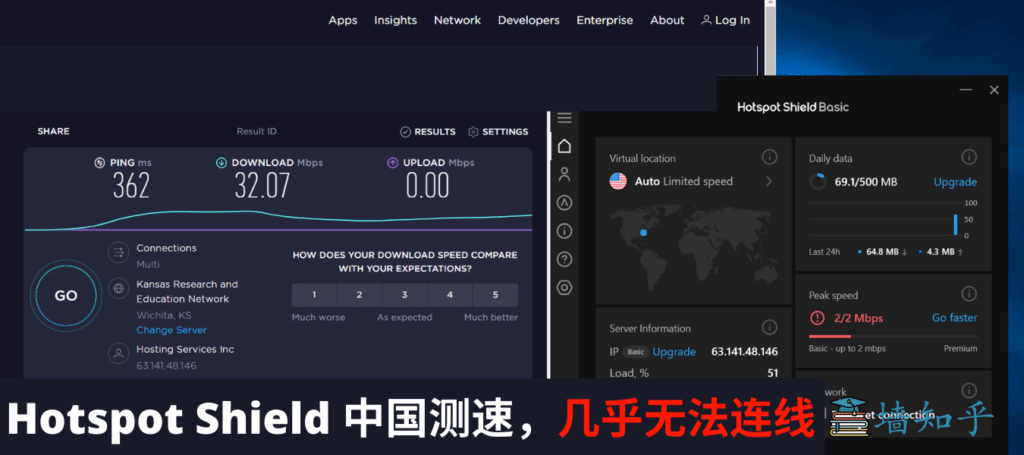Click the daily data usage ring
This screenshot has width=1024, height=455.
pos(818,182)
